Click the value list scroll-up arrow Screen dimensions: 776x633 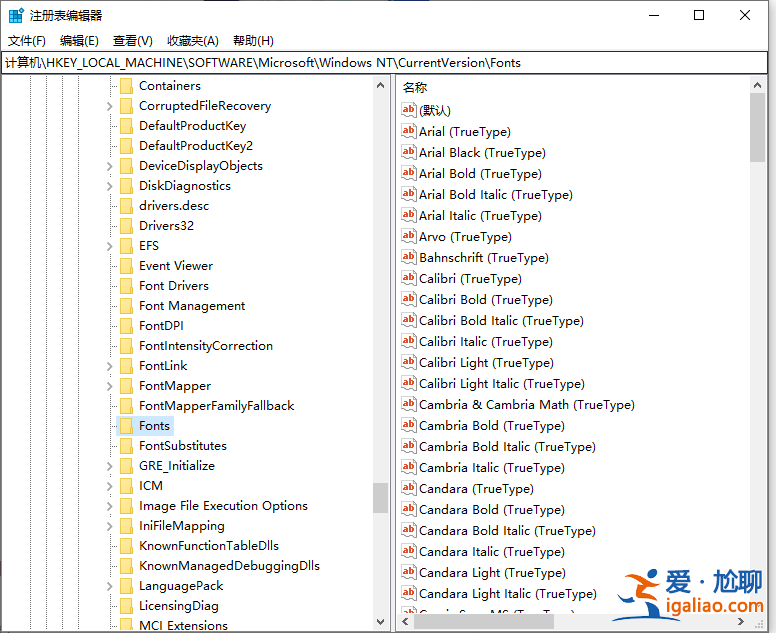[x=757, y=85]
